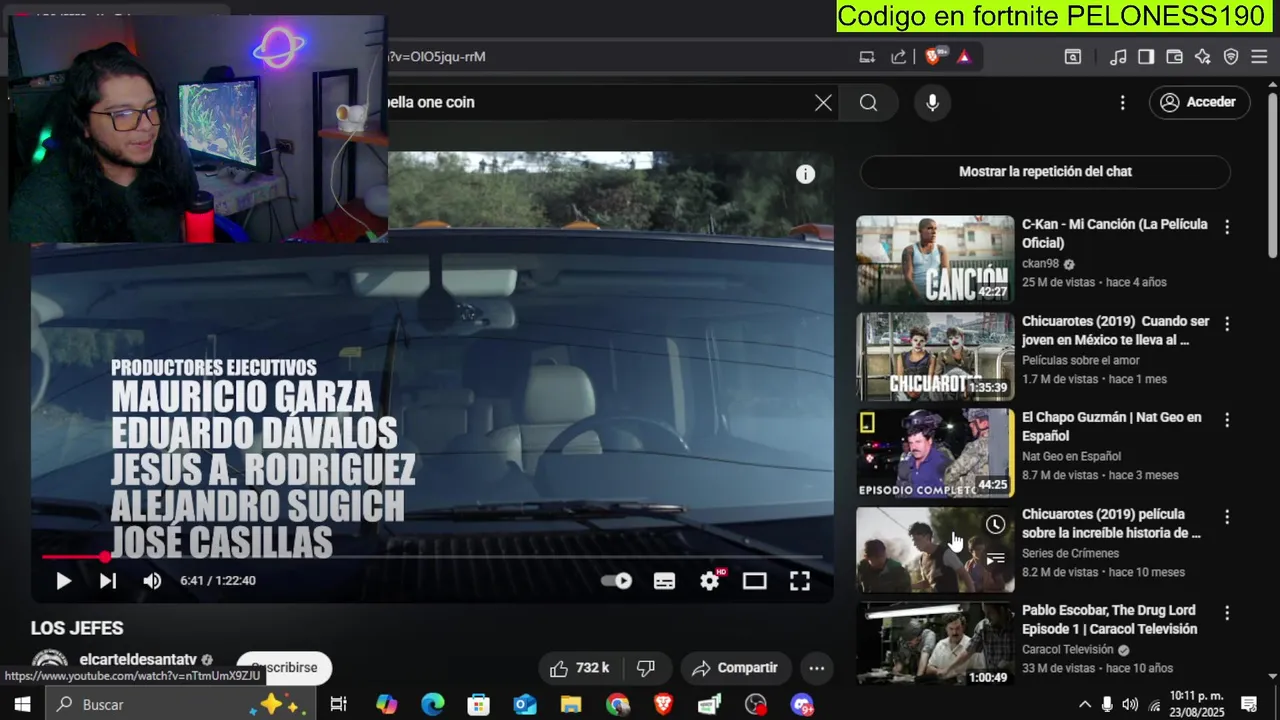Open the volume control in system tray
Image resolution: width=1280 pixels, height=720 pixels.
(1130, 705)
